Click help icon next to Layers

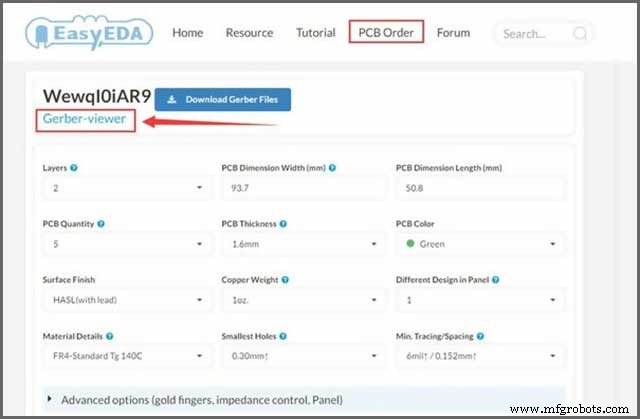74,168
